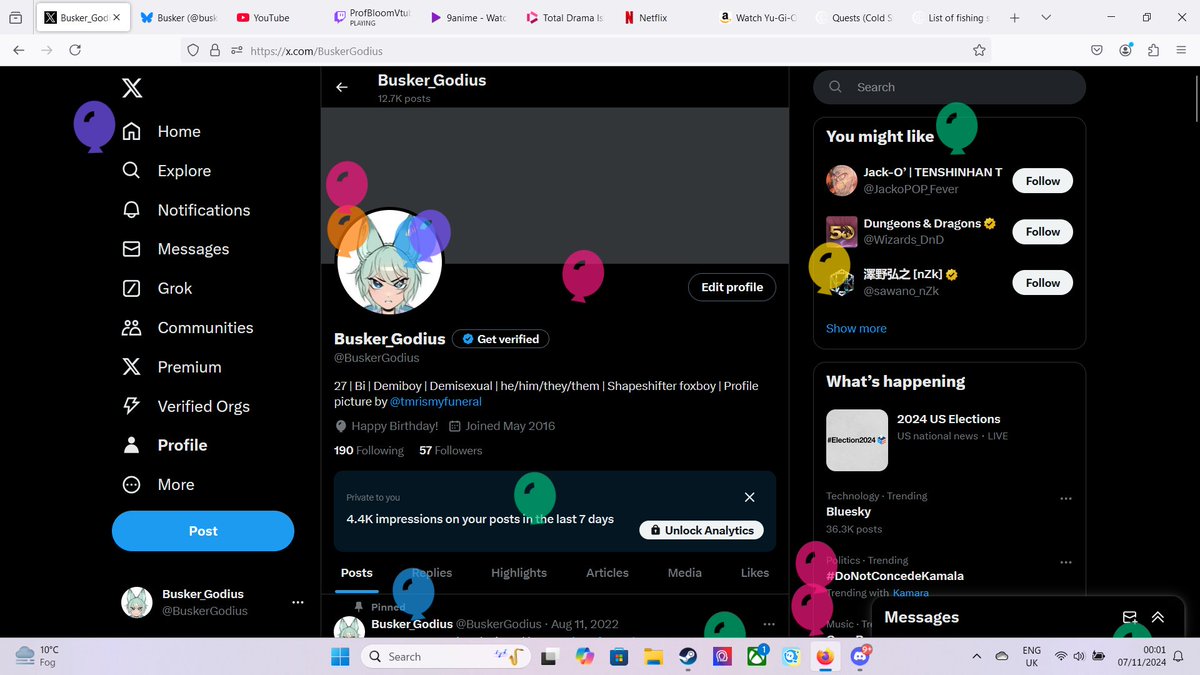Viewport: 1200px width, 675px height.
Task: Click the X Search input field
Action: tap(949, 87)
